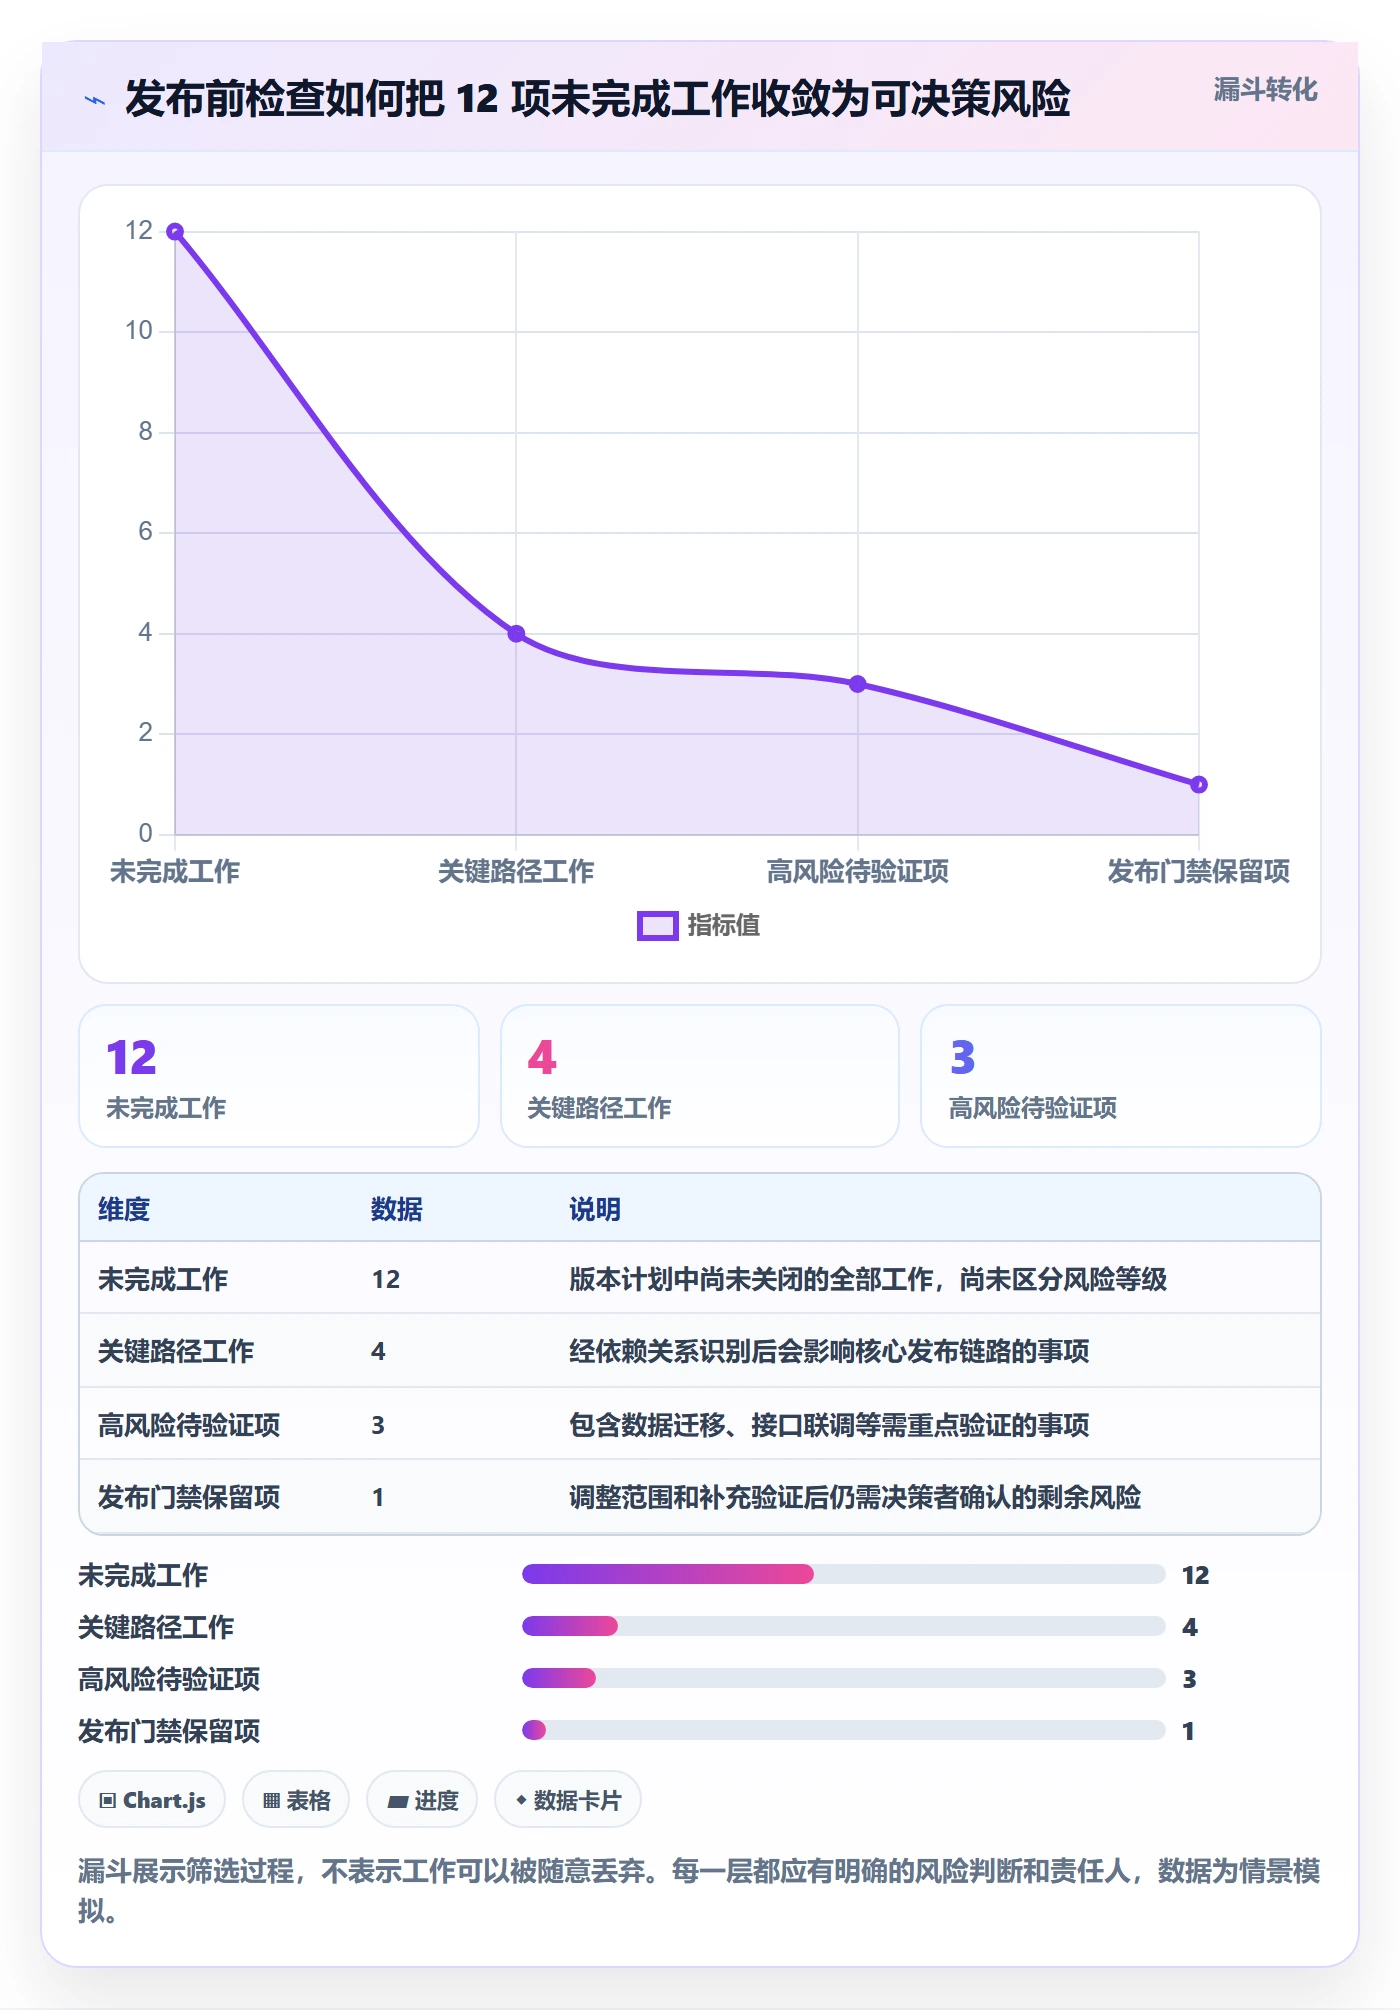The height and width of the screenshot is (2010, 1400).
Task: Click the 高风险待验证项 x-axis label on chart
Action: [x=858, y=872]
